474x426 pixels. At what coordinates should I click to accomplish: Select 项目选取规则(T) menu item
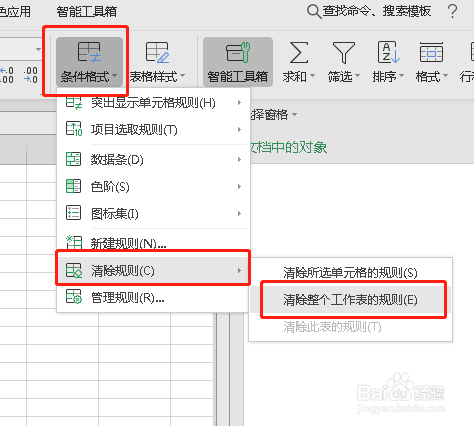point(153,129)
